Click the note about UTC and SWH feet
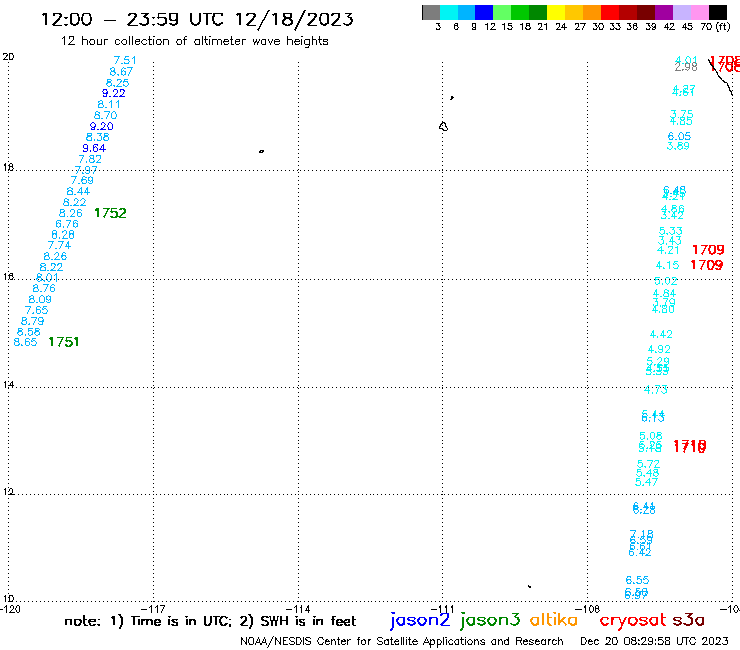 pos(210,621)
